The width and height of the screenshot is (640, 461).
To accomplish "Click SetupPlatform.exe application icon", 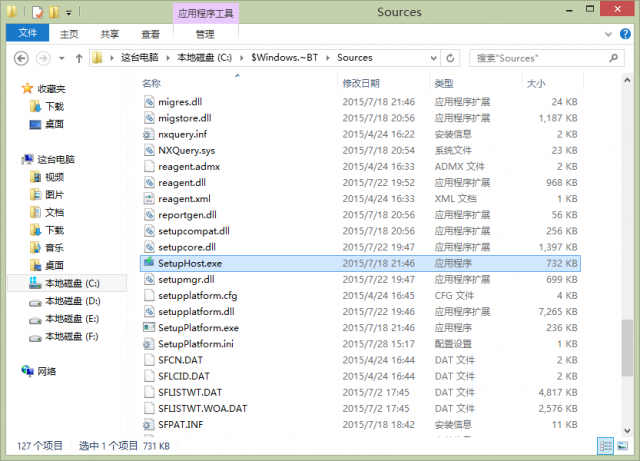I will [x=149, y=327].
